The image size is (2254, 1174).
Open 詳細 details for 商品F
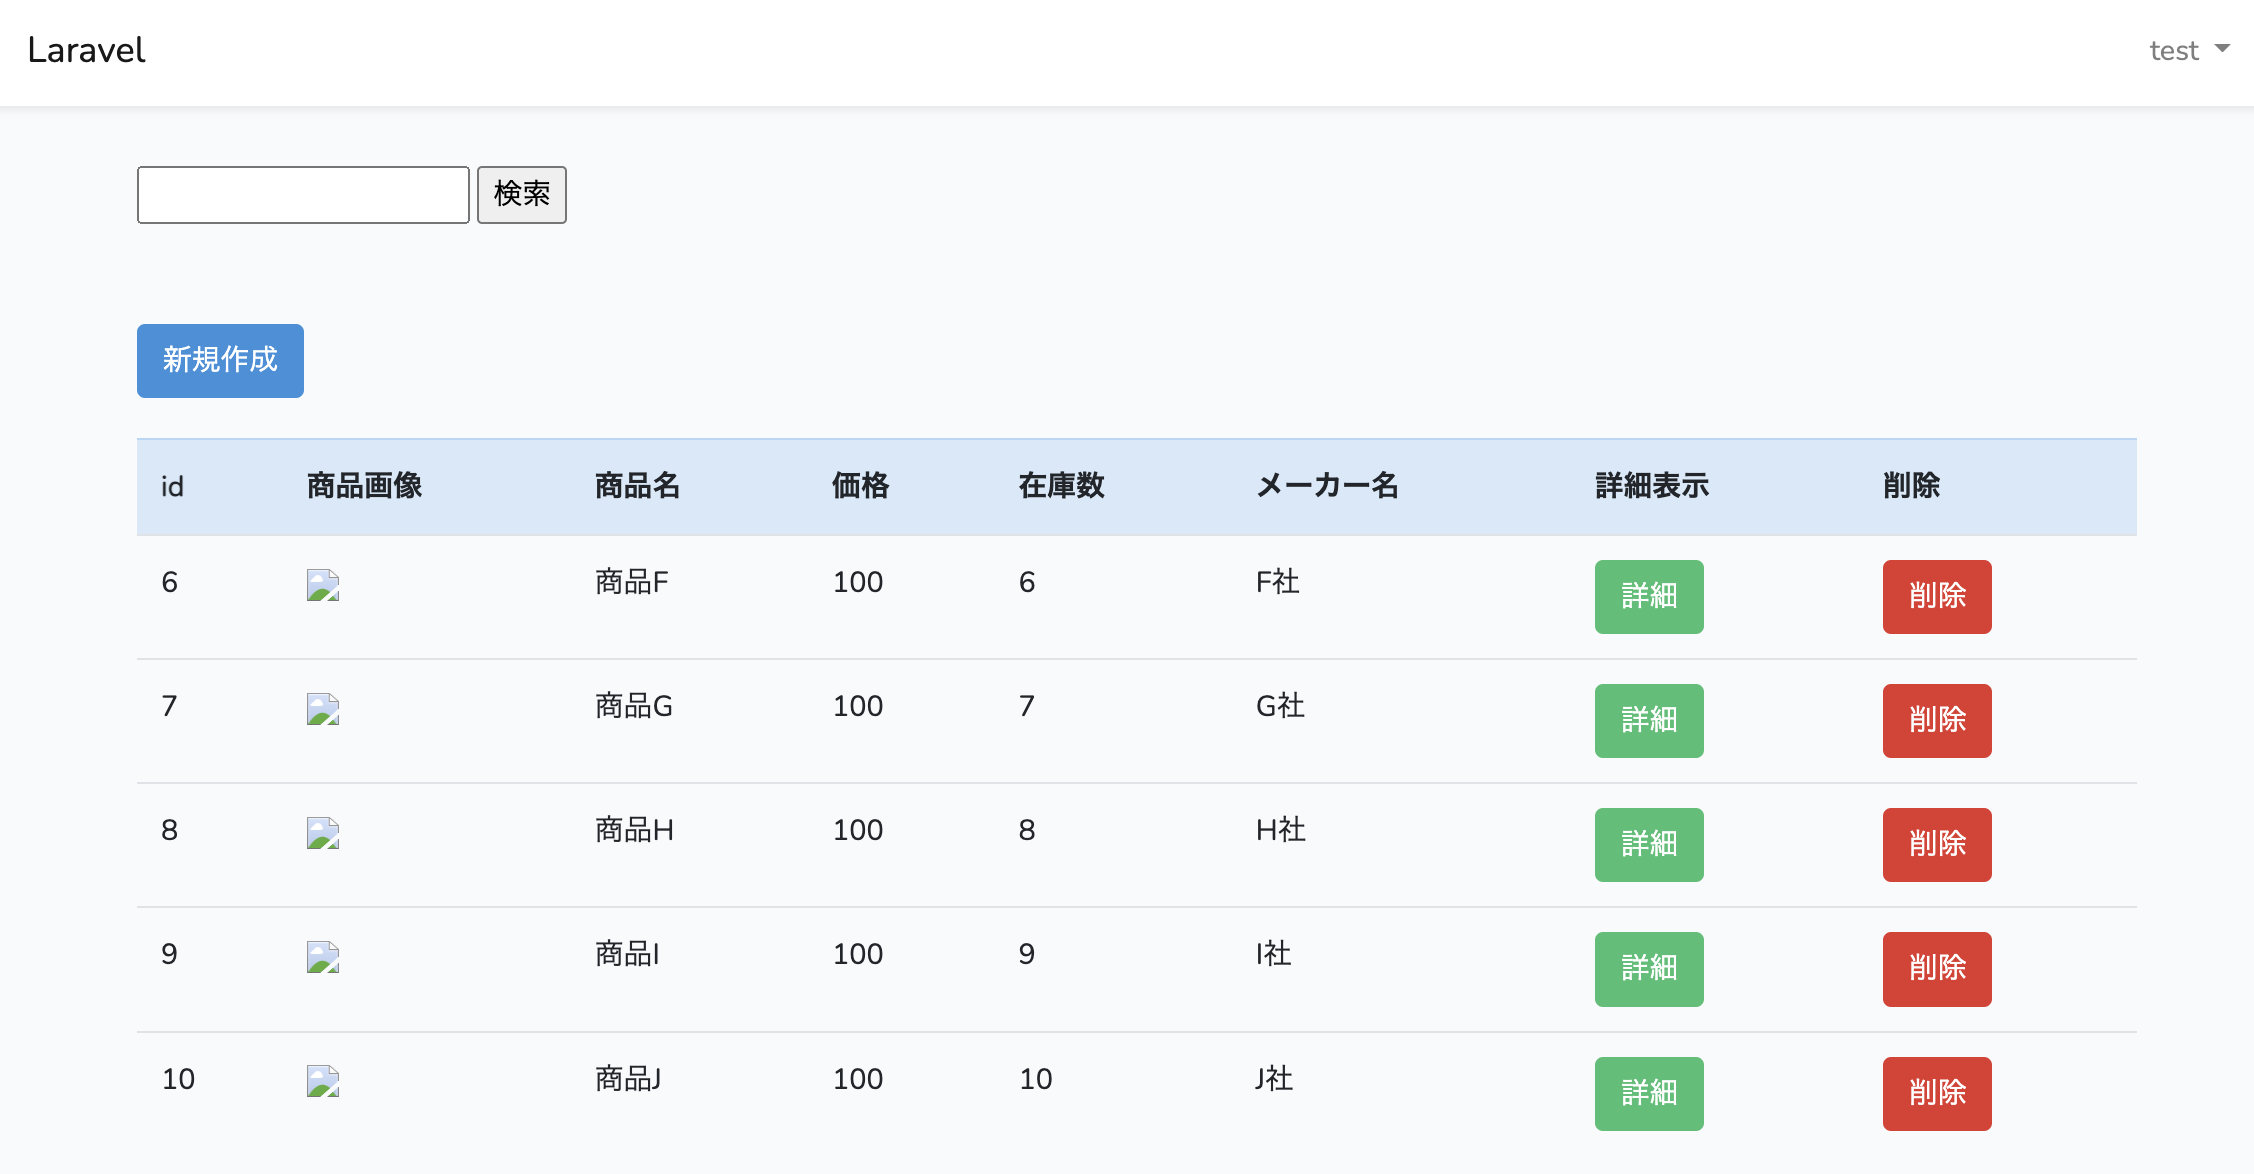click(1648, 596)
